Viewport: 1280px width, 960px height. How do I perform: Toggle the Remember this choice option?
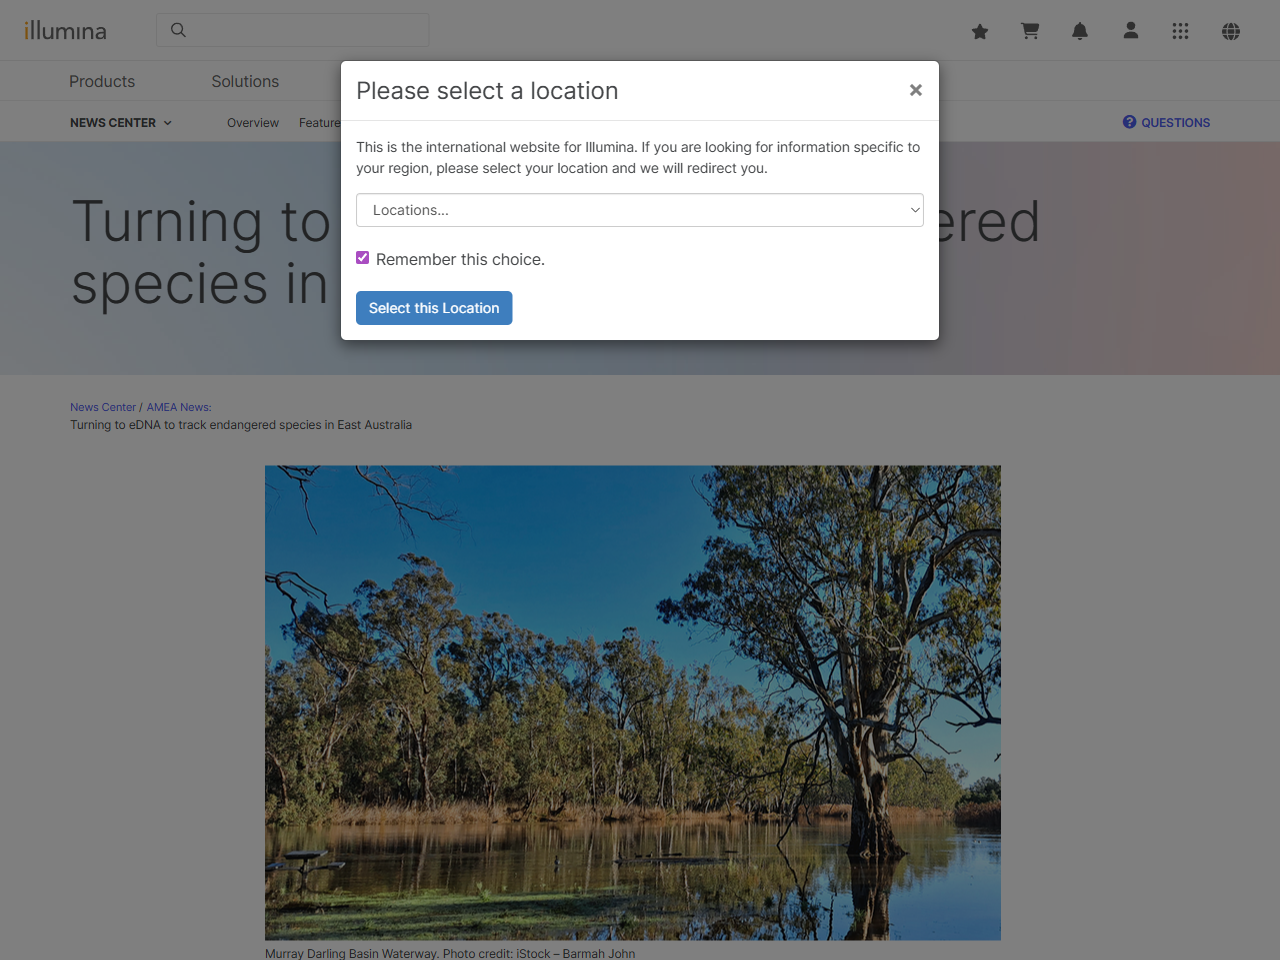362,257
